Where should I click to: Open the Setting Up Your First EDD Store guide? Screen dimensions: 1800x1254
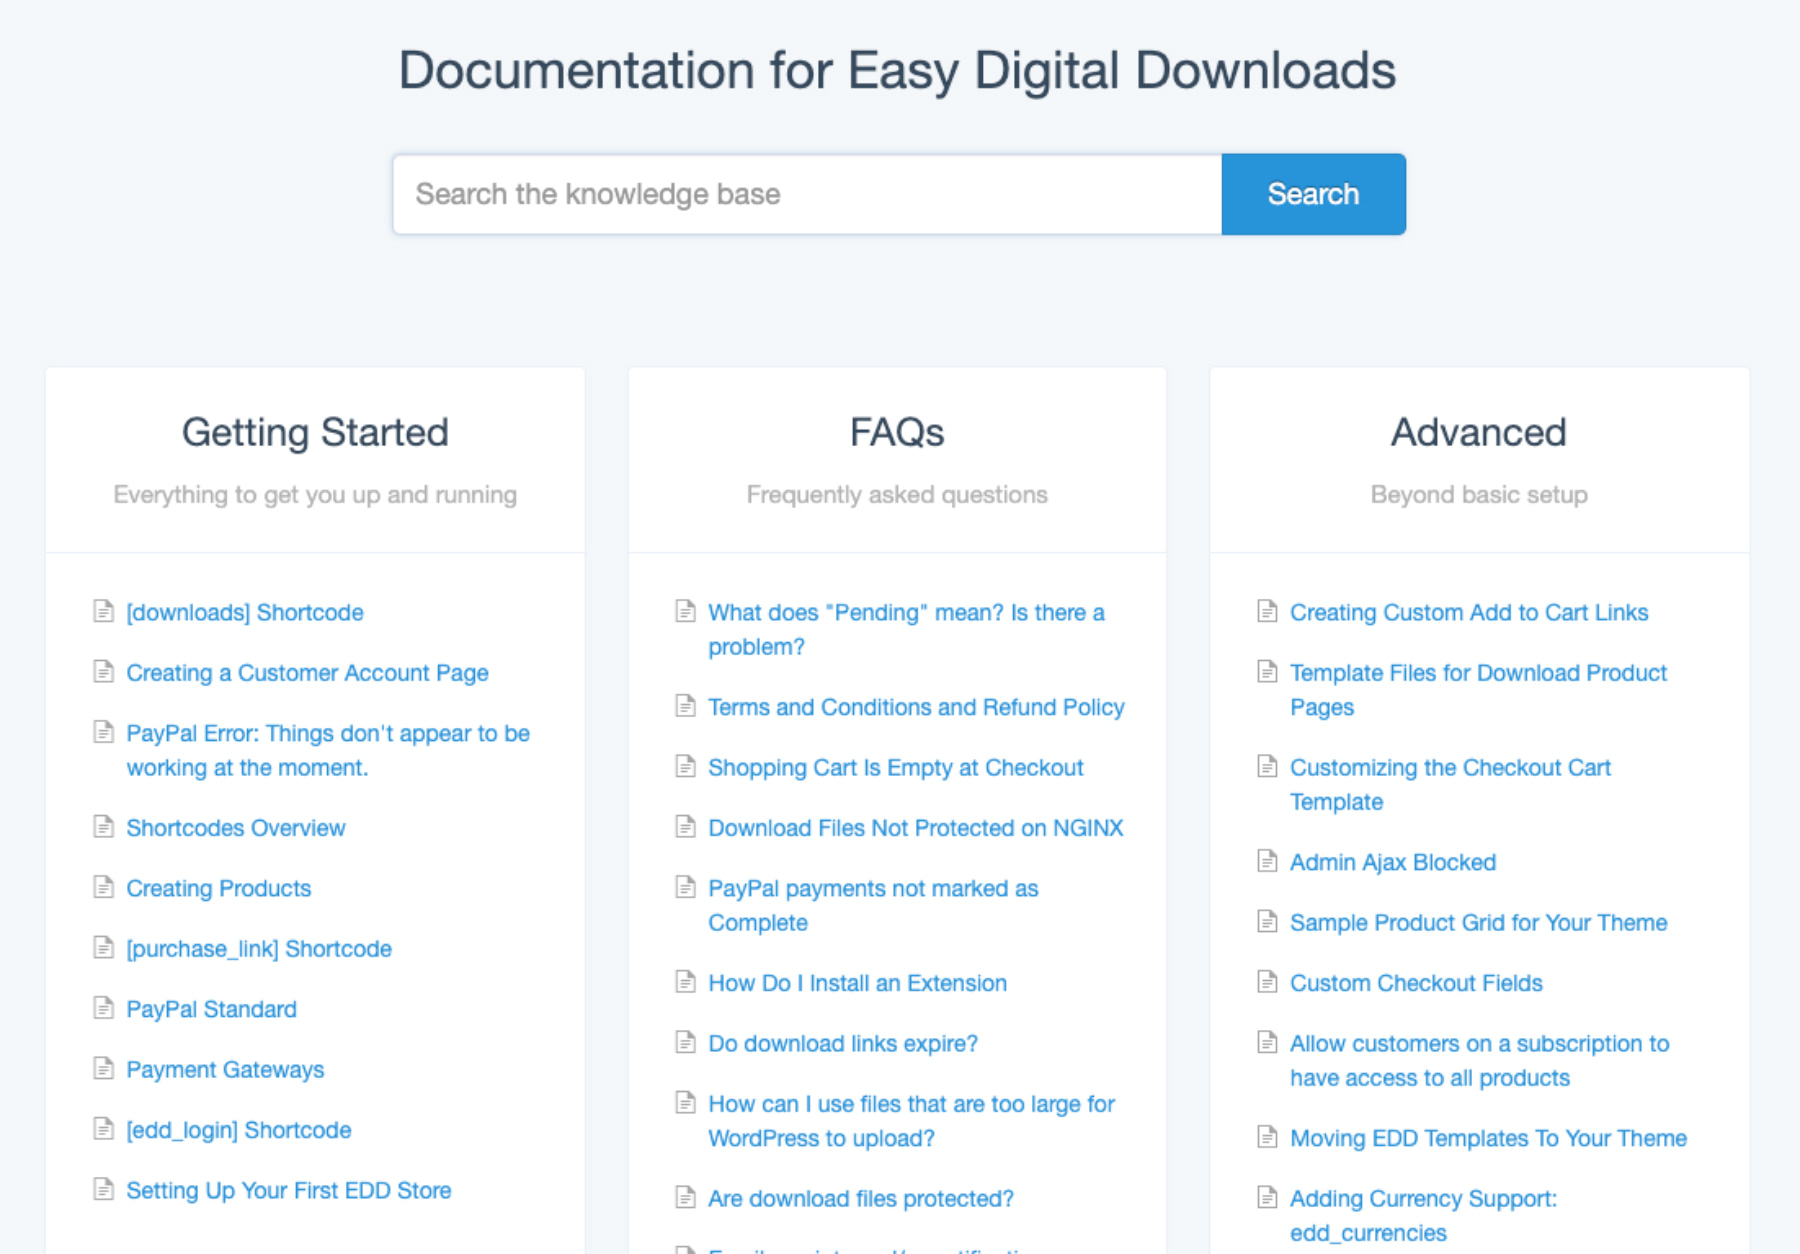[288, 1190]
